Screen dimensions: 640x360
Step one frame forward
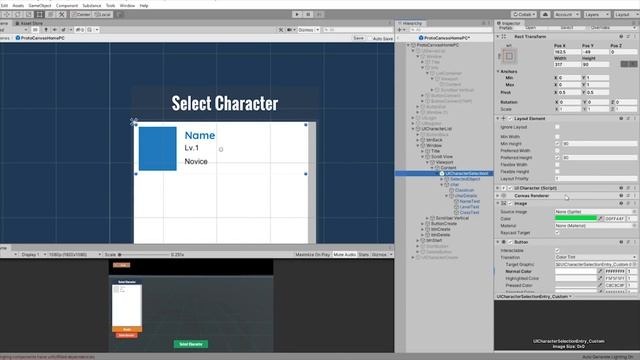click(319, 14)
